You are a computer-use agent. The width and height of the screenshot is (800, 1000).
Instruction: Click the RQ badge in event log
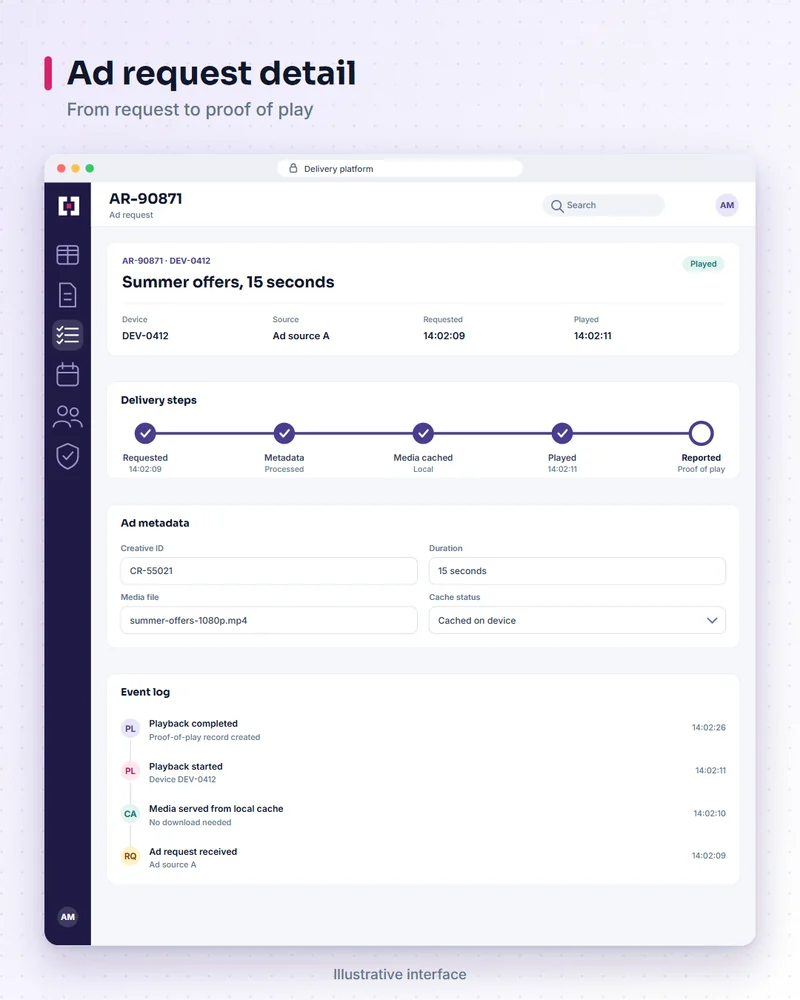click(130, 856)
